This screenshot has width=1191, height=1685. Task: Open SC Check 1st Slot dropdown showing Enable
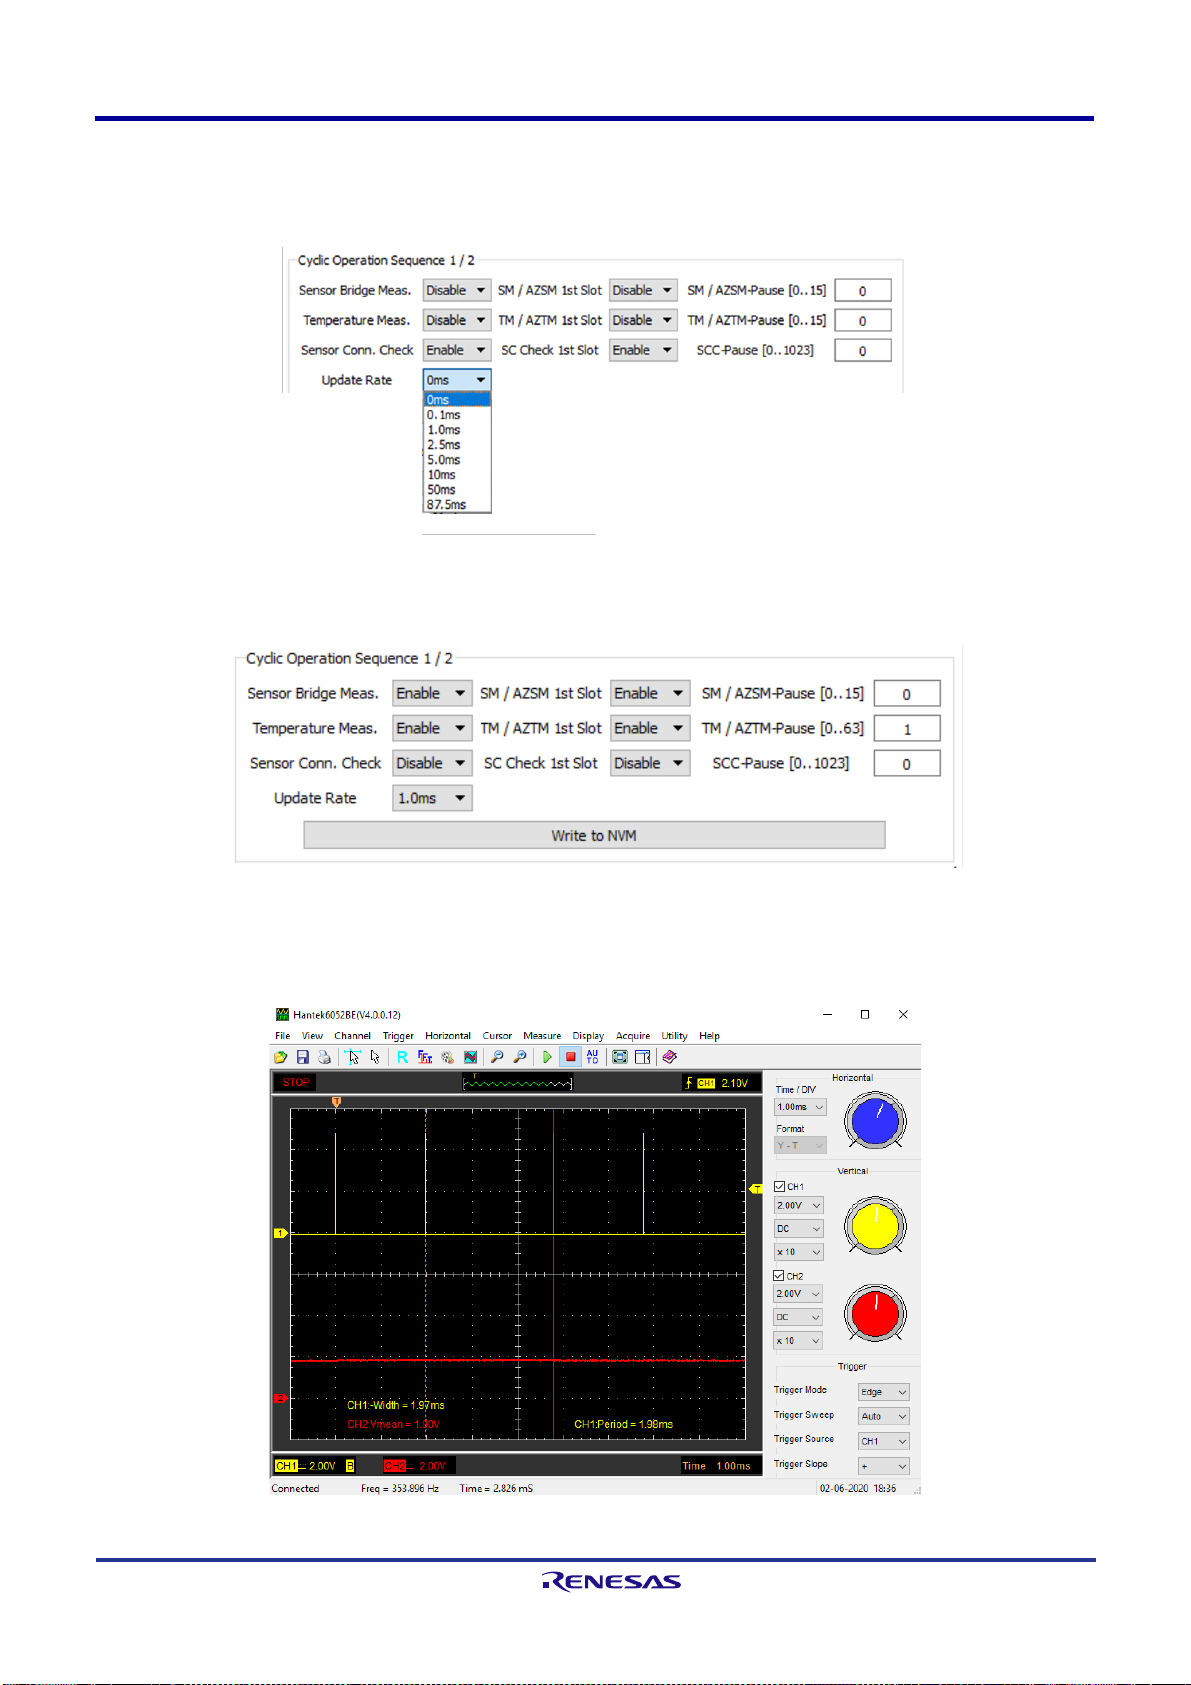click(x=644, y=350)
